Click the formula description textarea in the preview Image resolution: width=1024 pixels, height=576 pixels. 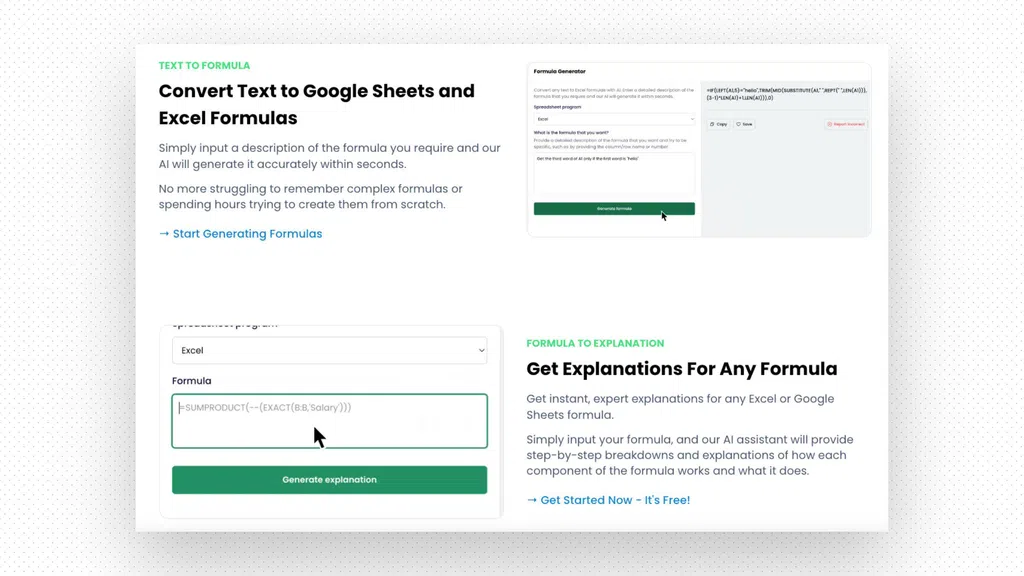click(613, 174)
